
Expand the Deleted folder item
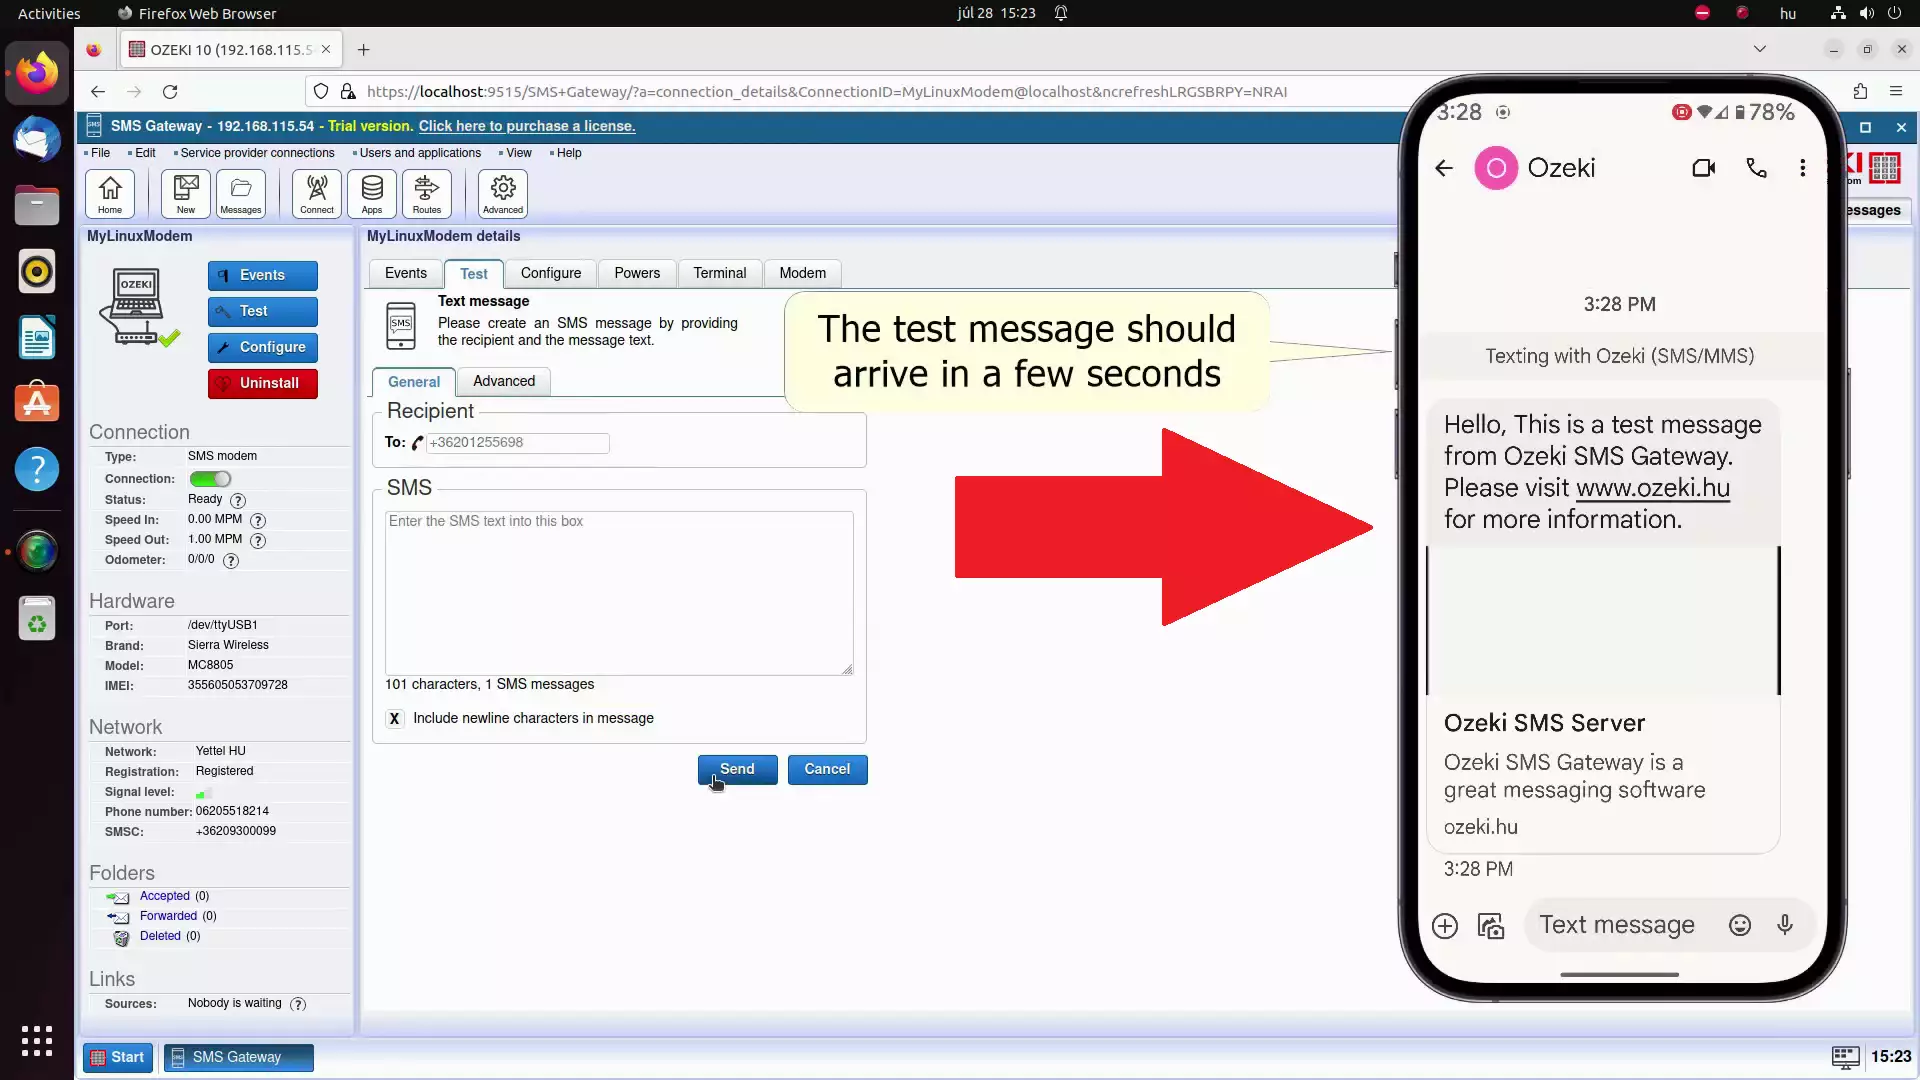point(160,936)
